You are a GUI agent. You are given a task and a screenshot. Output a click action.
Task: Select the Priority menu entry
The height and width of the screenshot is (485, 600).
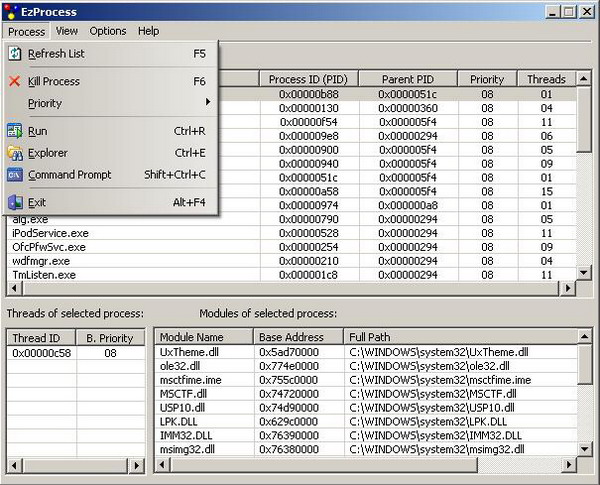coord(111,103)
